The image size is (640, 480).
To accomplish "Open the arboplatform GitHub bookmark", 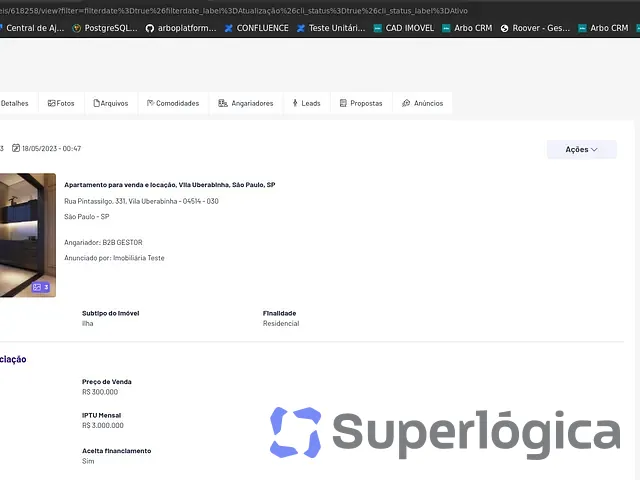I will (181, 28).
